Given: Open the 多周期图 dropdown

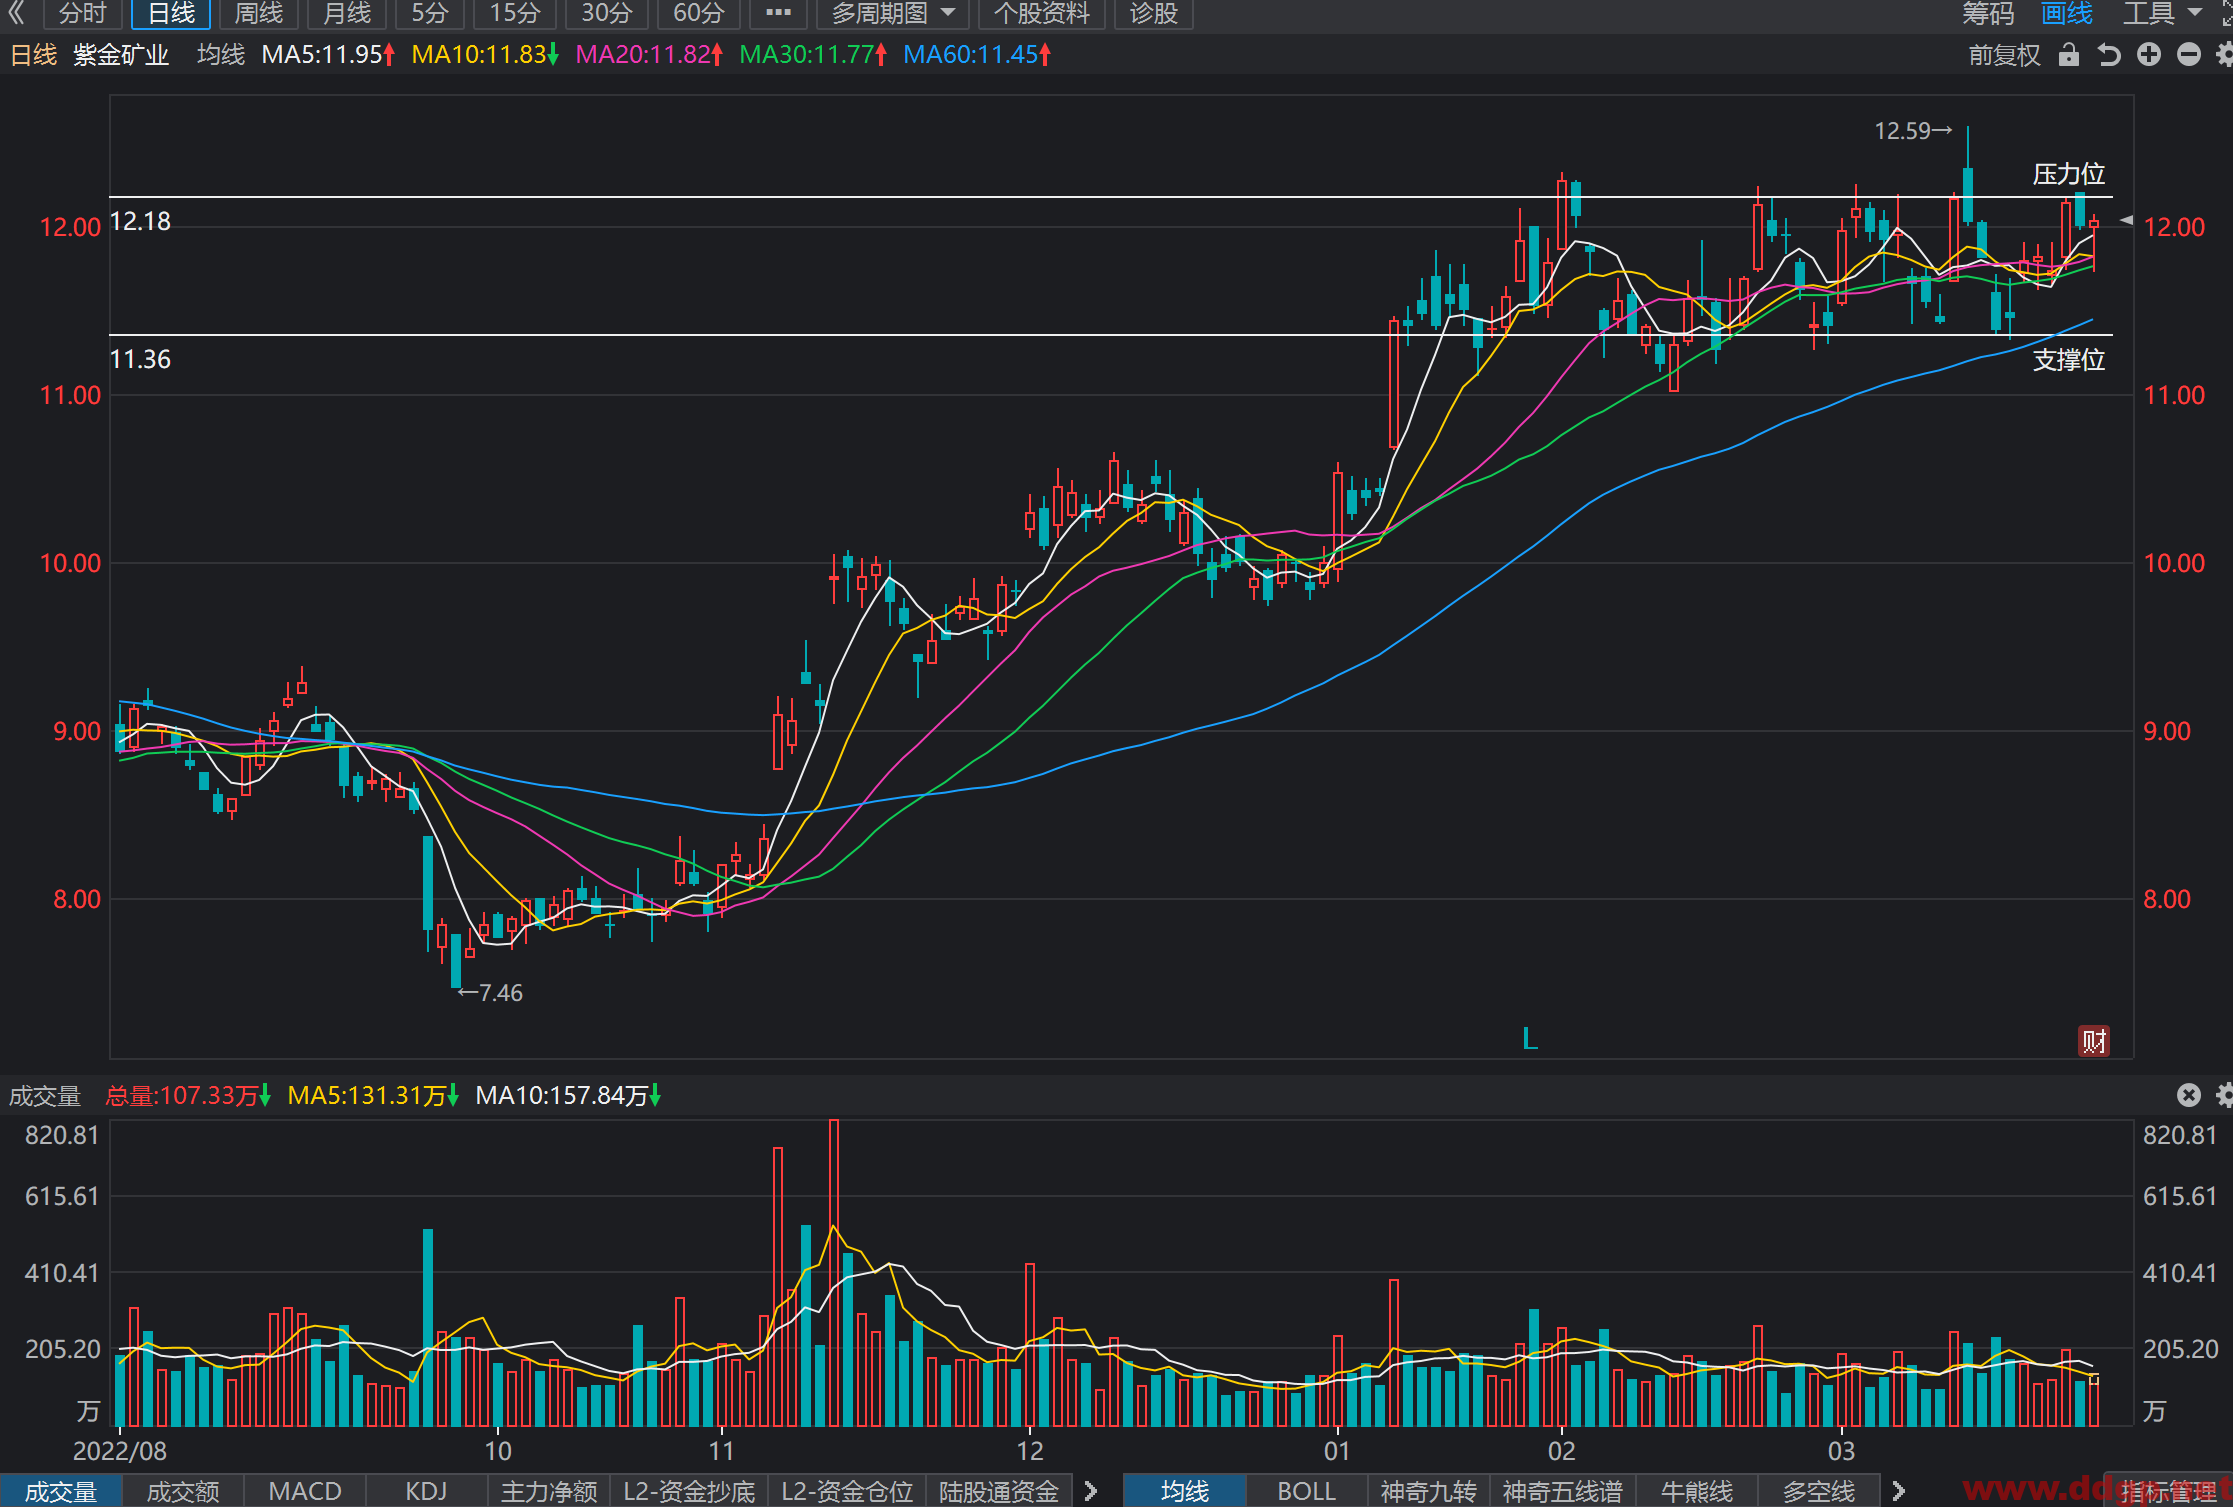Looking at the screenshot, I should click(x=893, y=13).
